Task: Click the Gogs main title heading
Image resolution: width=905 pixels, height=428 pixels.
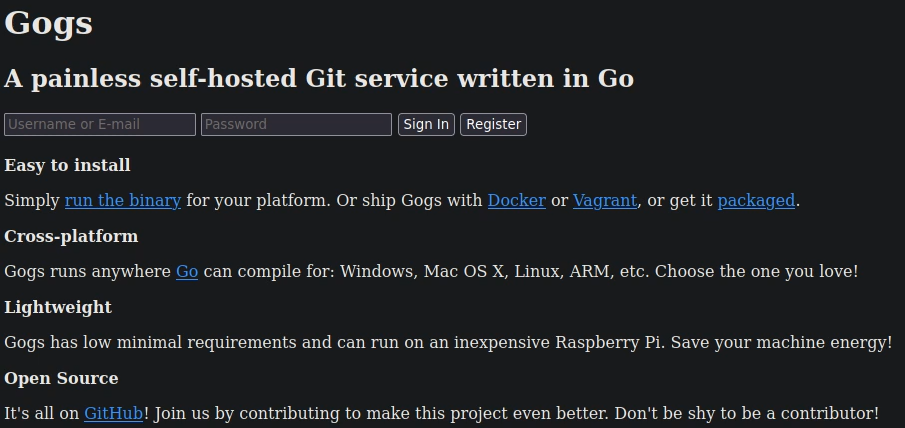Action: coord(48,23)
